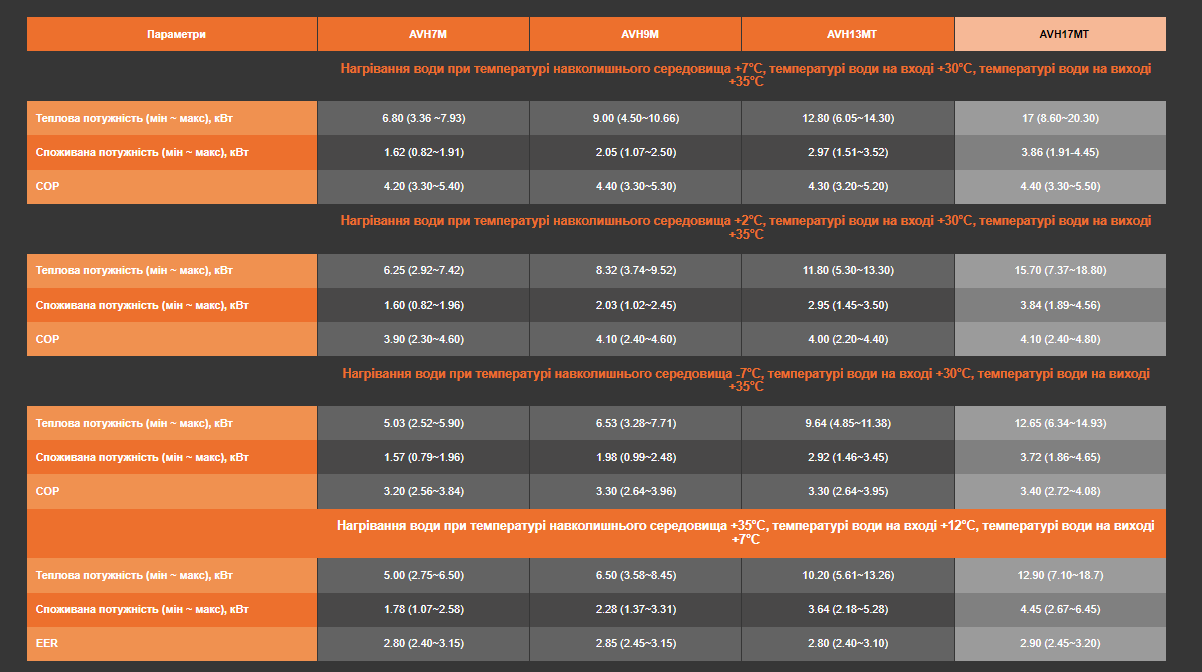This screenshot has width=1202, height=672.
Task: Click the -7°C ambient heating section heading
Action: pos(745,379)
